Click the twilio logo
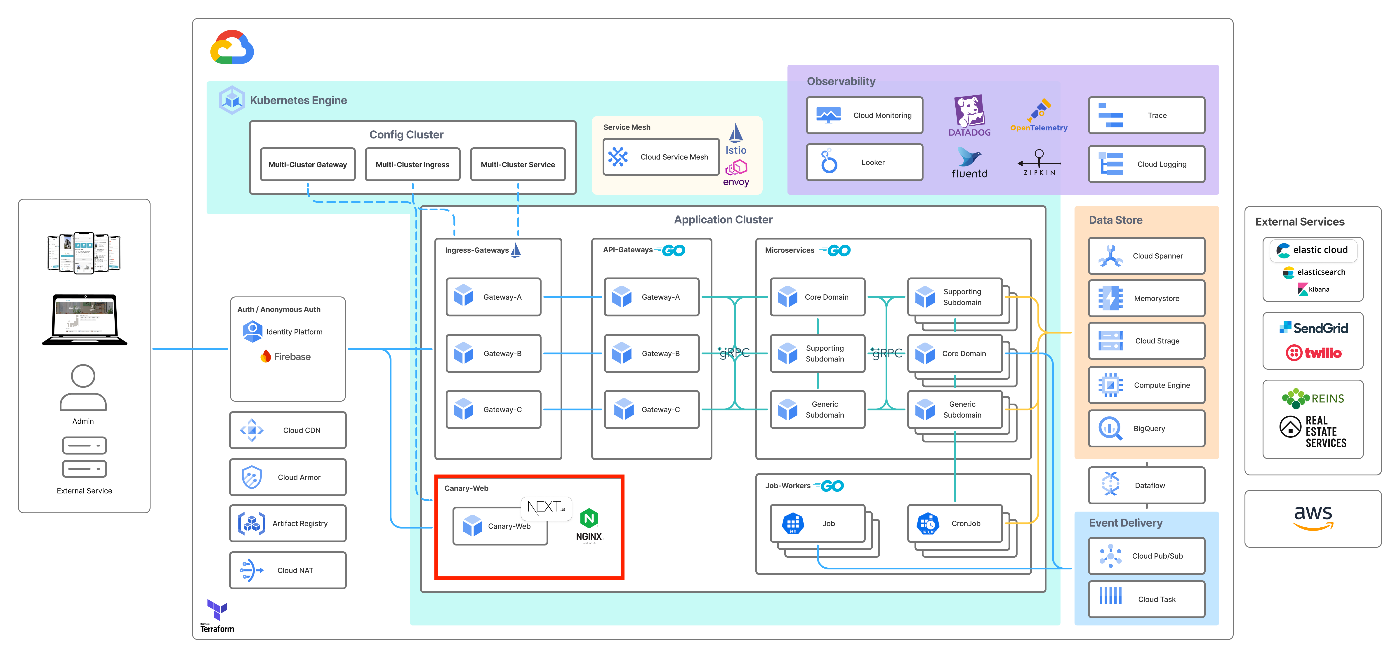 click(1313, 352)
